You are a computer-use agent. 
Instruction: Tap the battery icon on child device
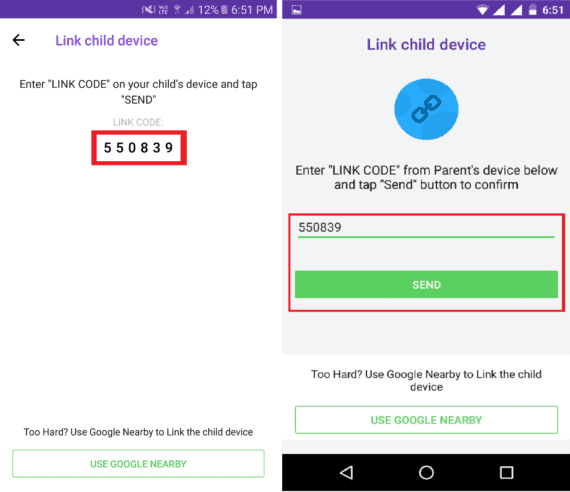click(x=533, y=10)
